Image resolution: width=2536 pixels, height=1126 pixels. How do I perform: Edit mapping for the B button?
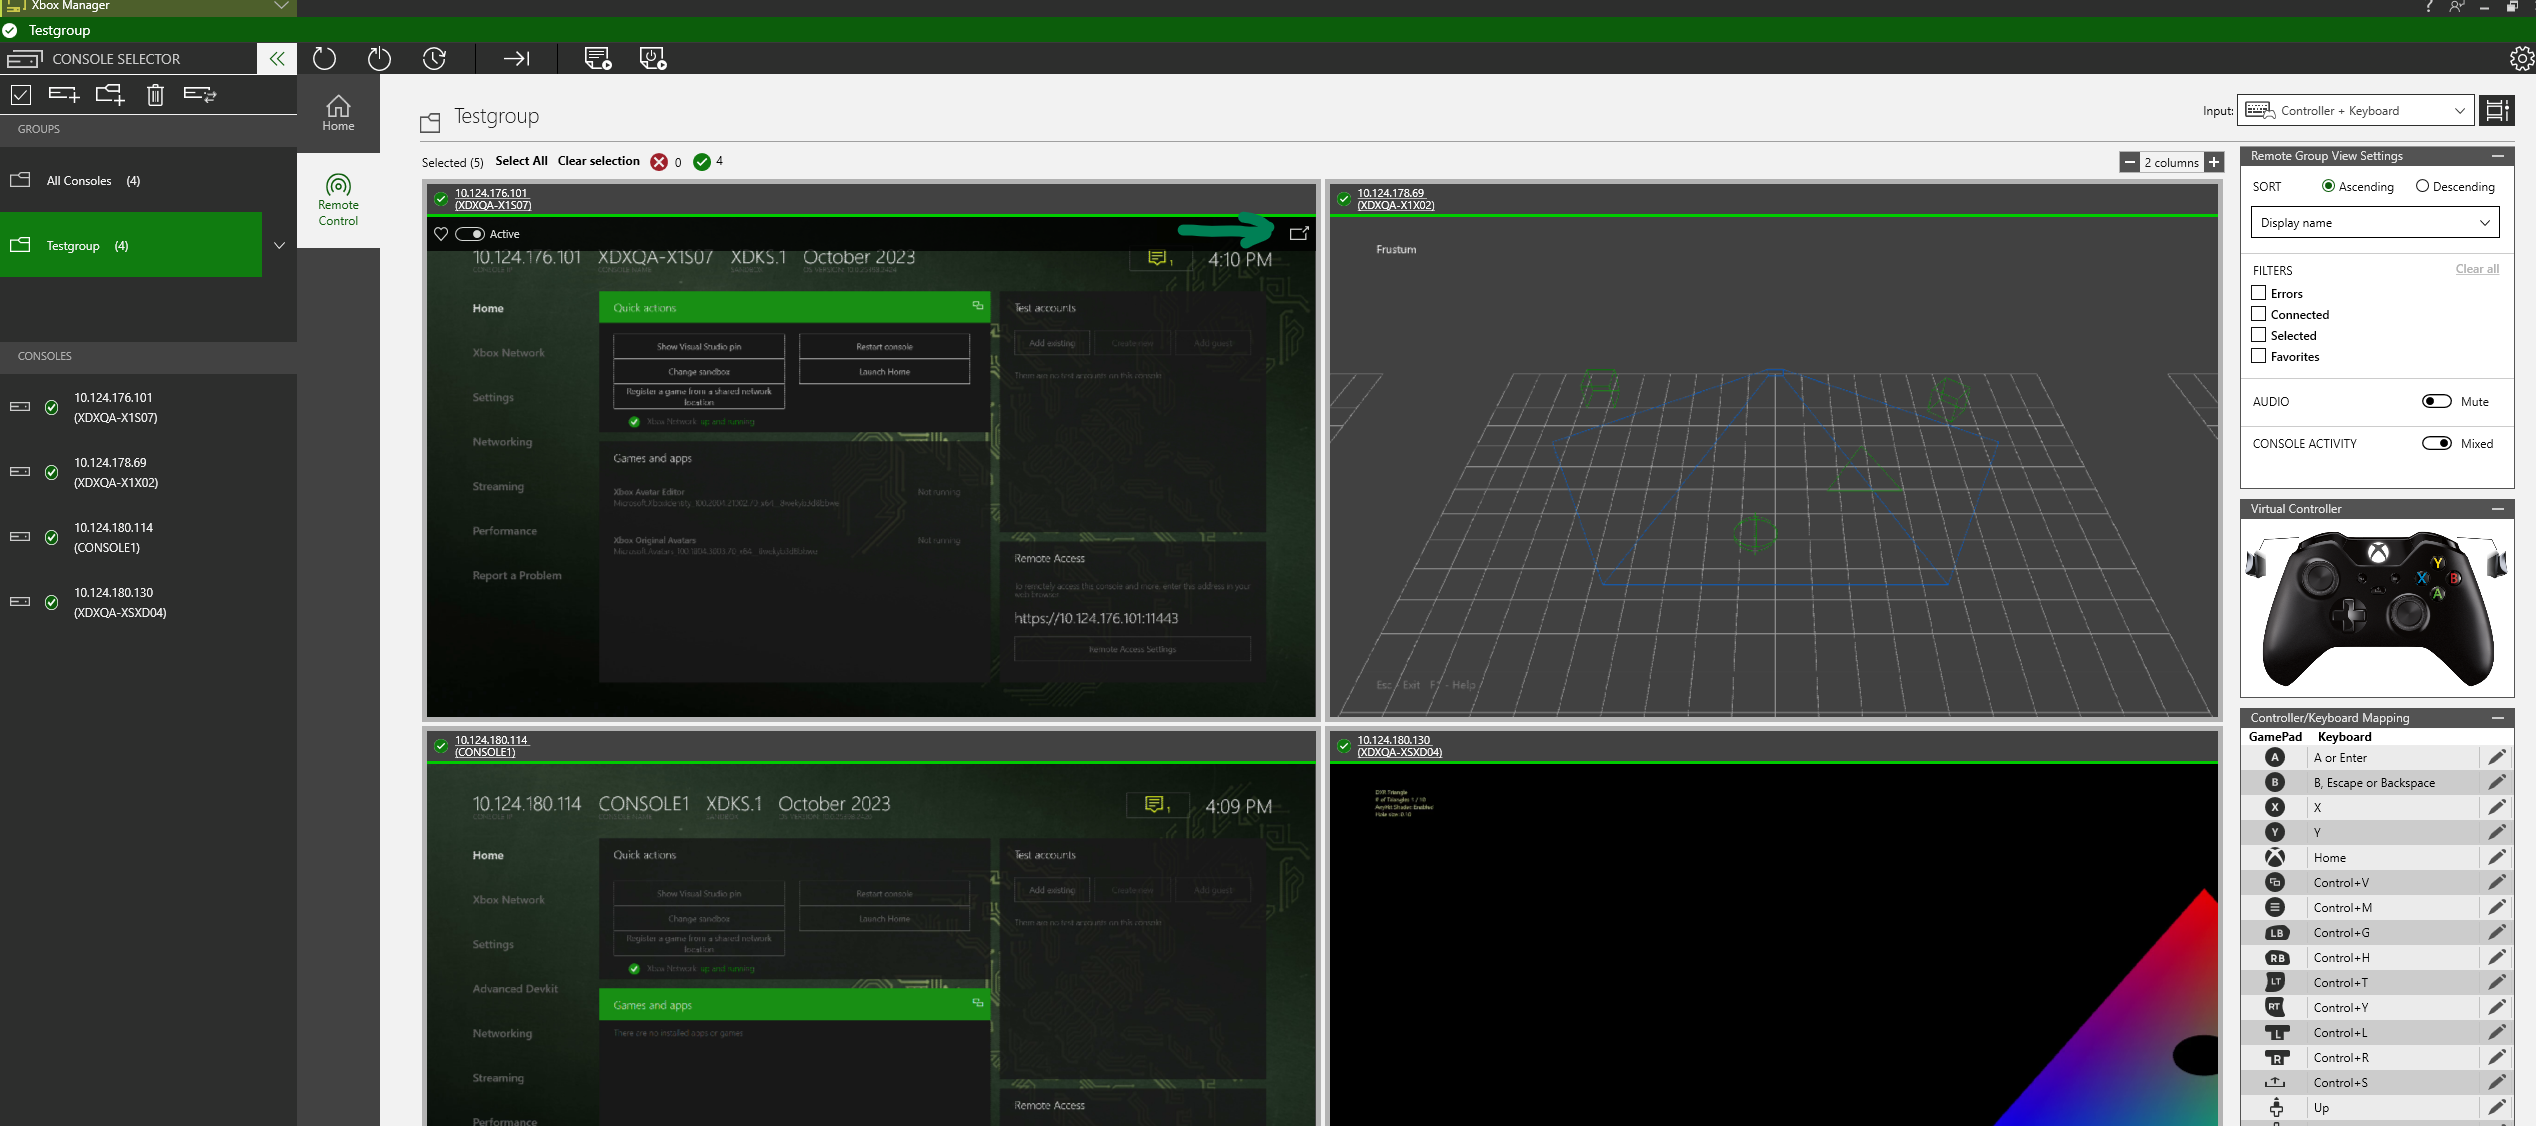(2496, 783)
